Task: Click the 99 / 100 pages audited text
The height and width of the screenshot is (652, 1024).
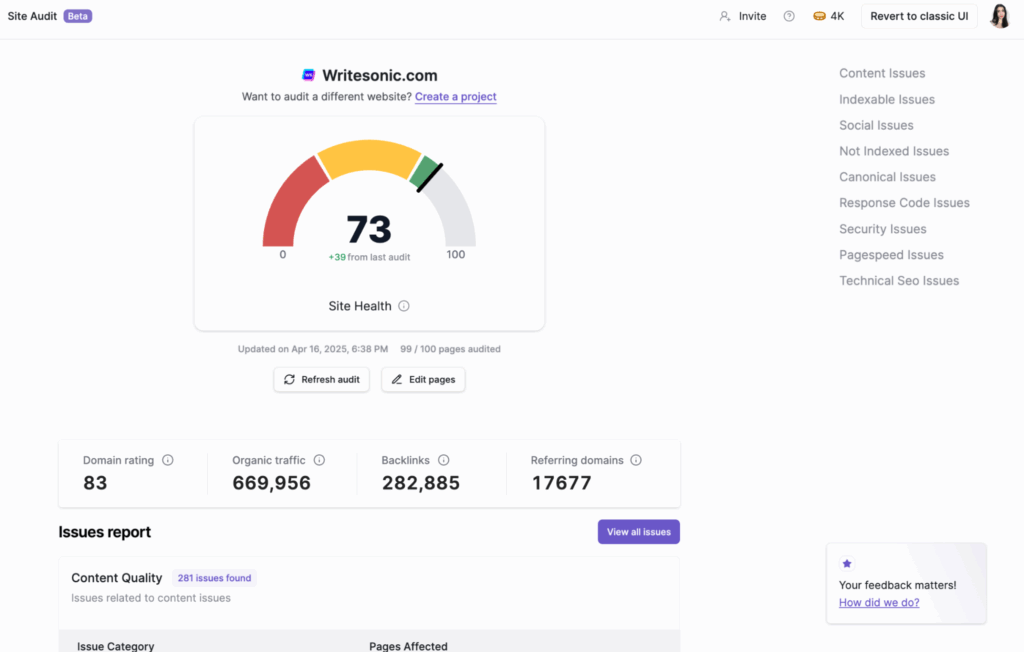Action: 451,349
